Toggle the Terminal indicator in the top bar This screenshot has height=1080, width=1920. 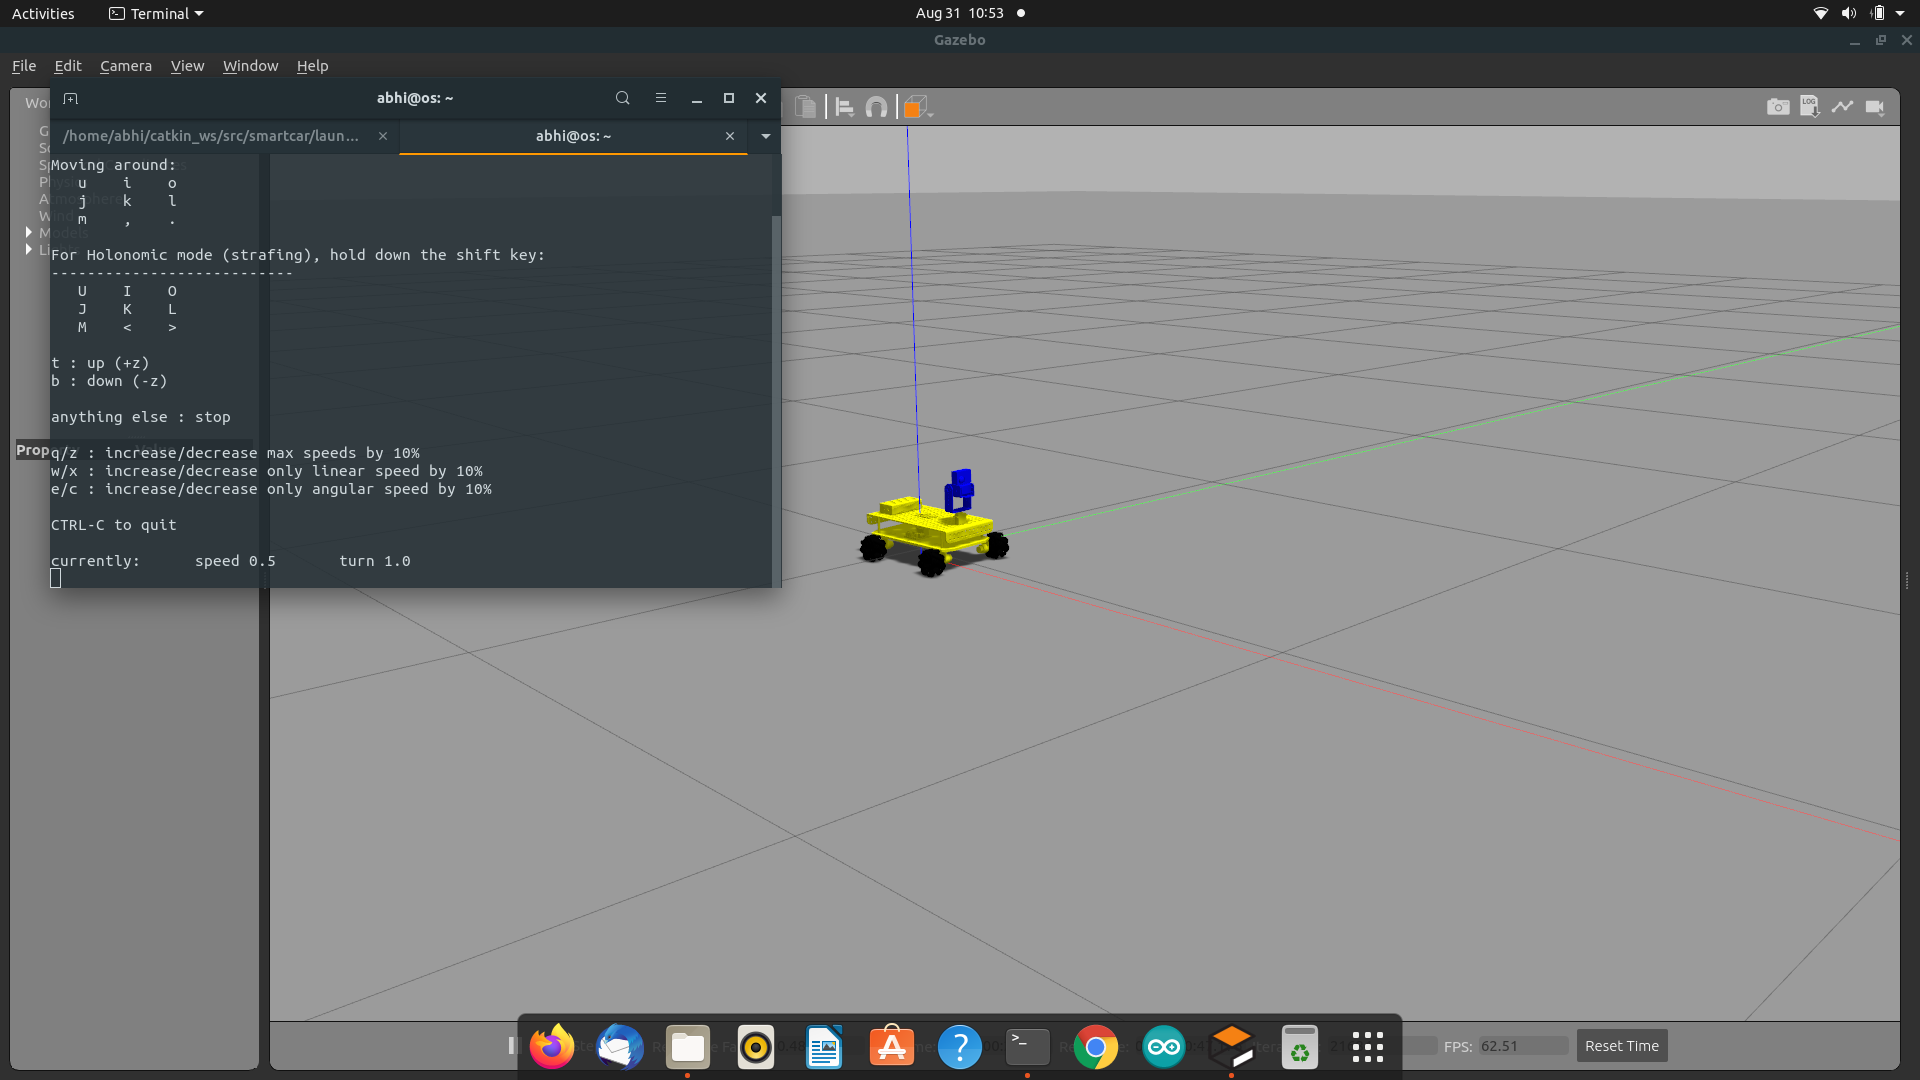point(155,13)
